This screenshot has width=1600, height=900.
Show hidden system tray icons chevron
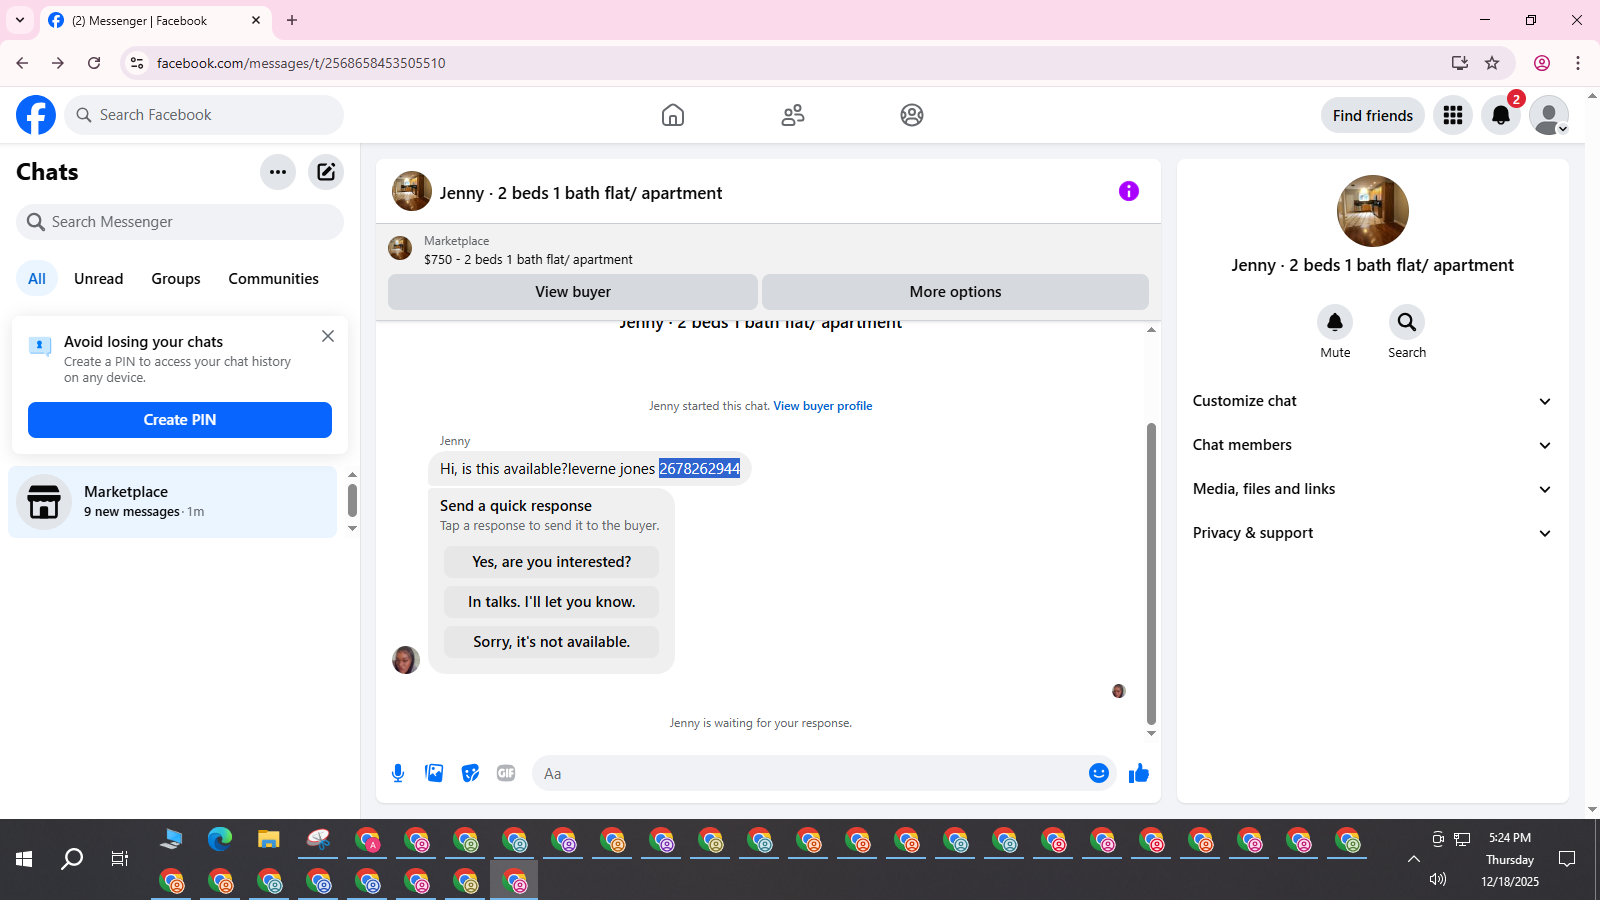click(x=1413, y=859)
